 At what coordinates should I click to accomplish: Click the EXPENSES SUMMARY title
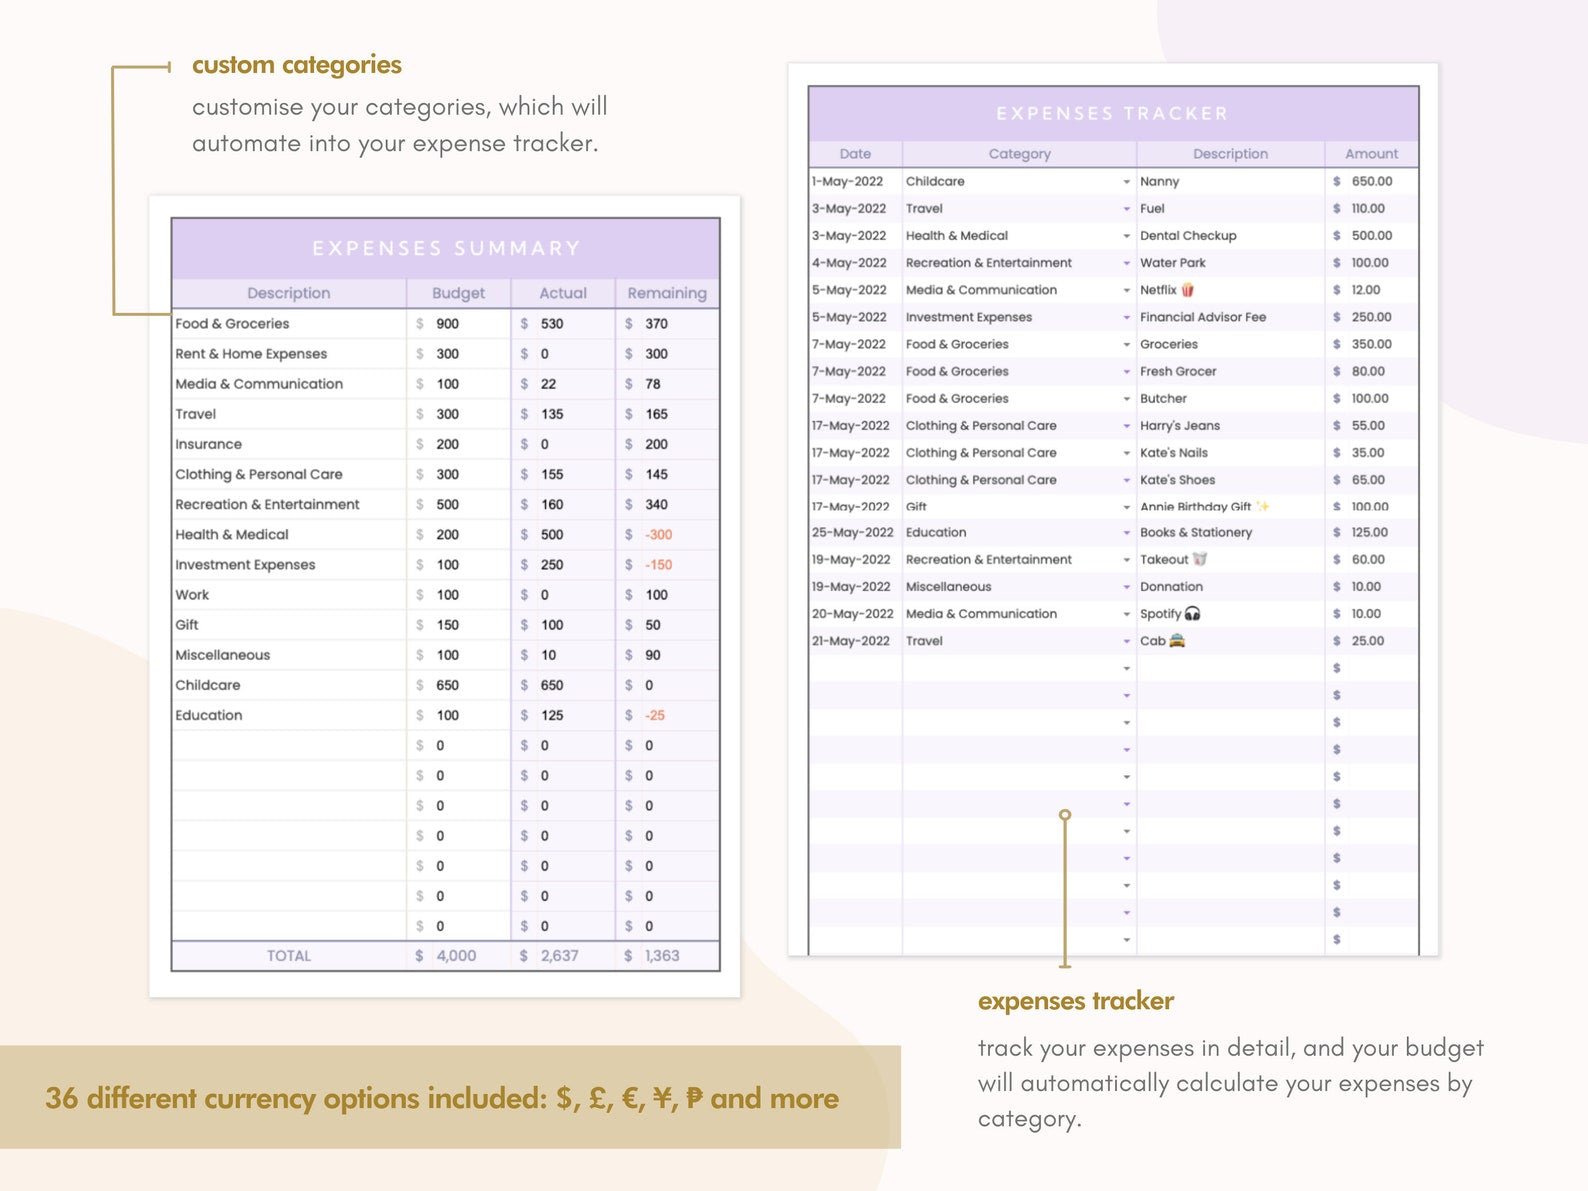click(446, 248)
